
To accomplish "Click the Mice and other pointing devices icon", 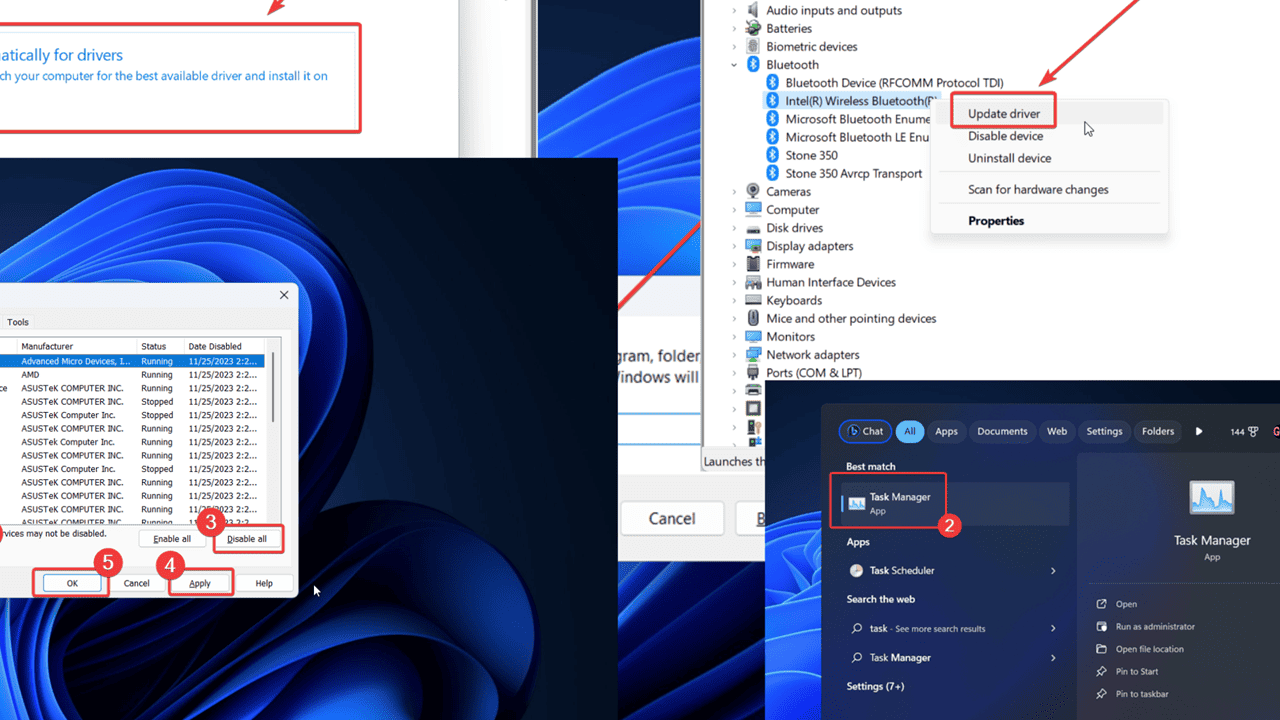I will tap(752, 318).
